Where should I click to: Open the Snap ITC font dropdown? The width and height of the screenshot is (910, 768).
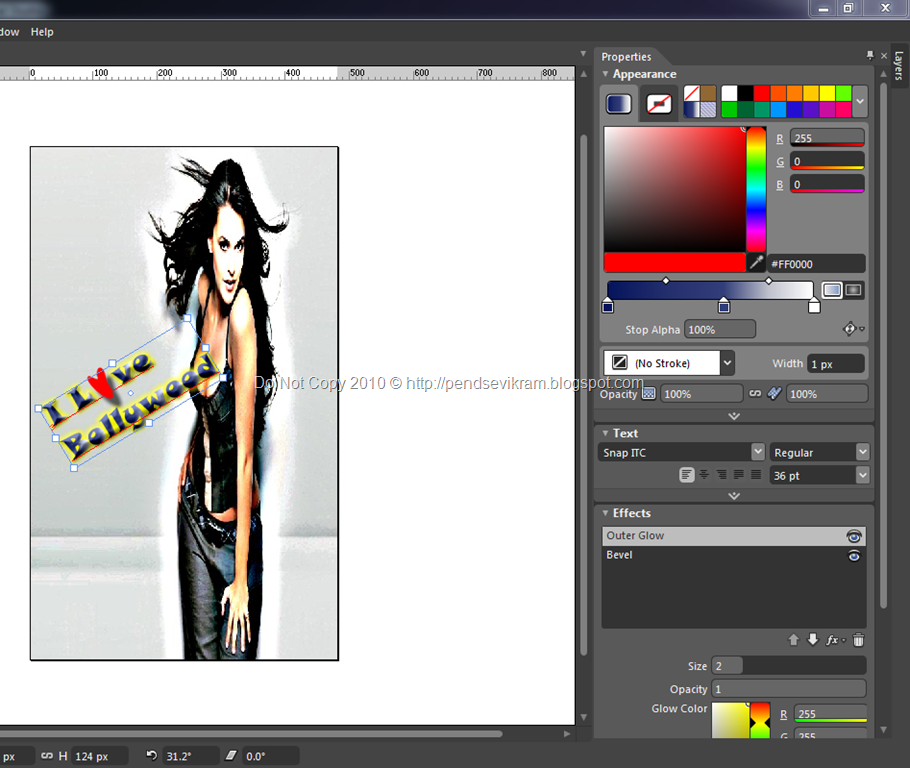point(758,451)
